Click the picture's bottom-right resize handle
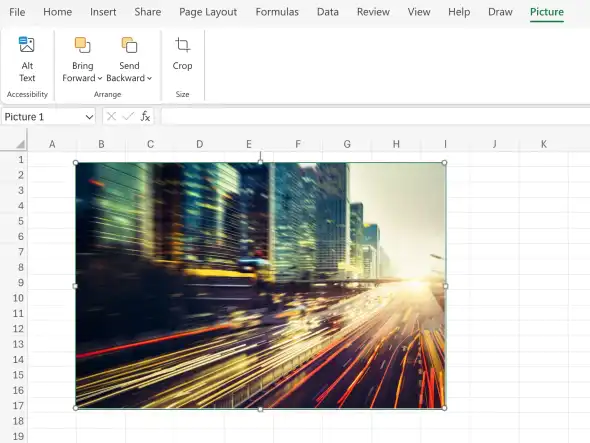The height and width of the screenshot is (443, 590). 444,408
